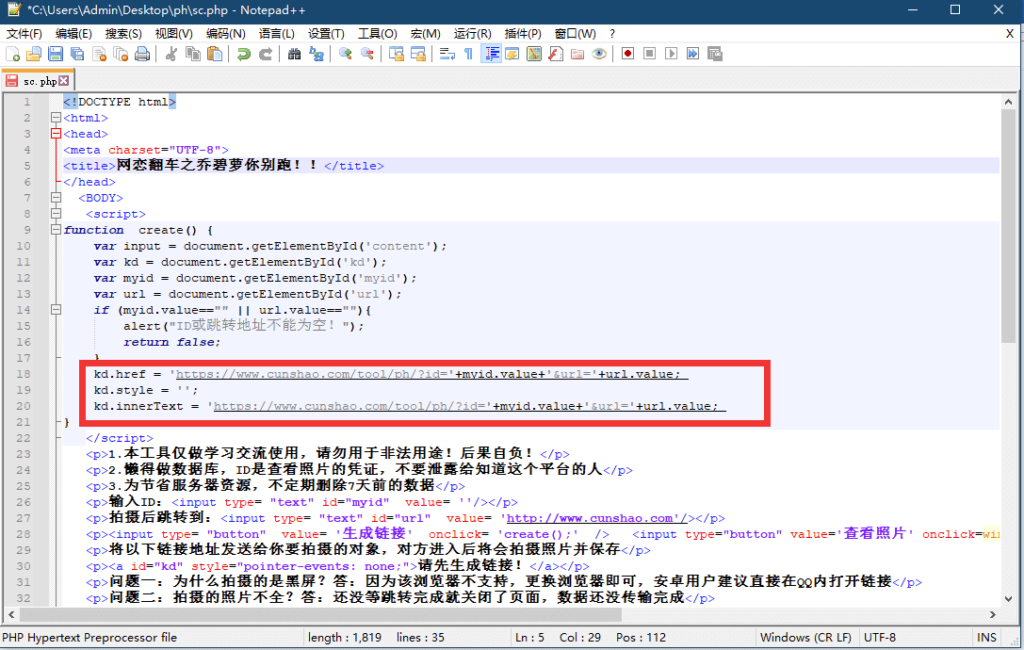Viewport: 1024px width, 650px height.
Task: Collapse the <head> fold marker
Action: pos(55,134)
